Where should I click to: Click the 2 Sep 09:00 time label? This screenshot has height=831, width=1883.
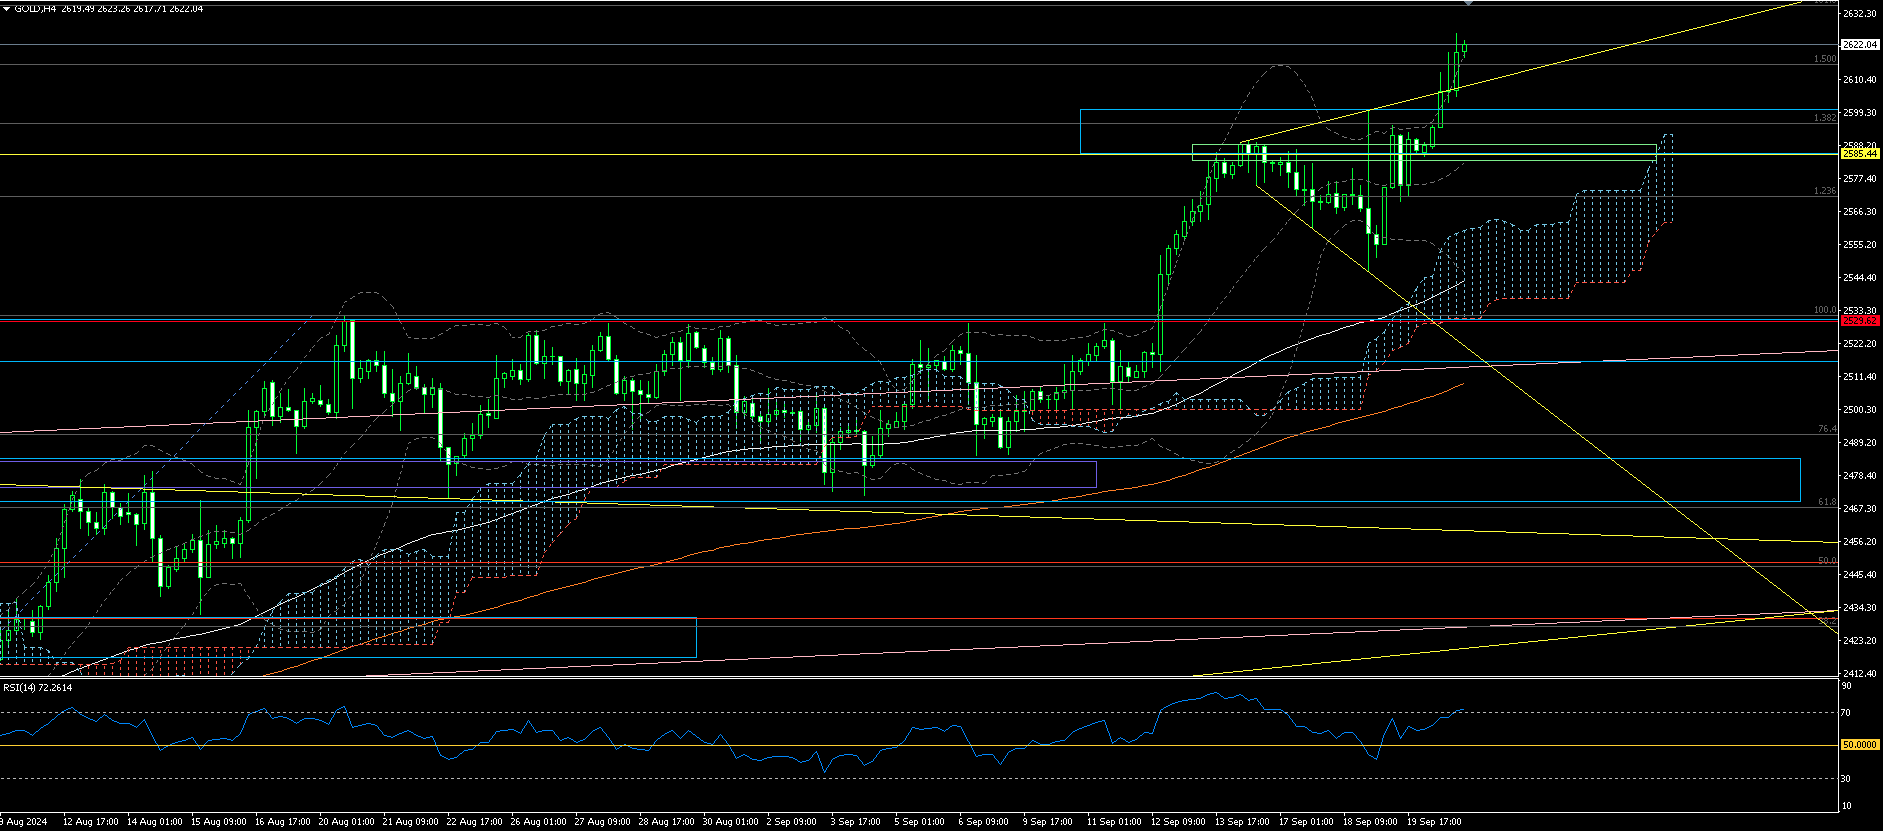[792, 822]
